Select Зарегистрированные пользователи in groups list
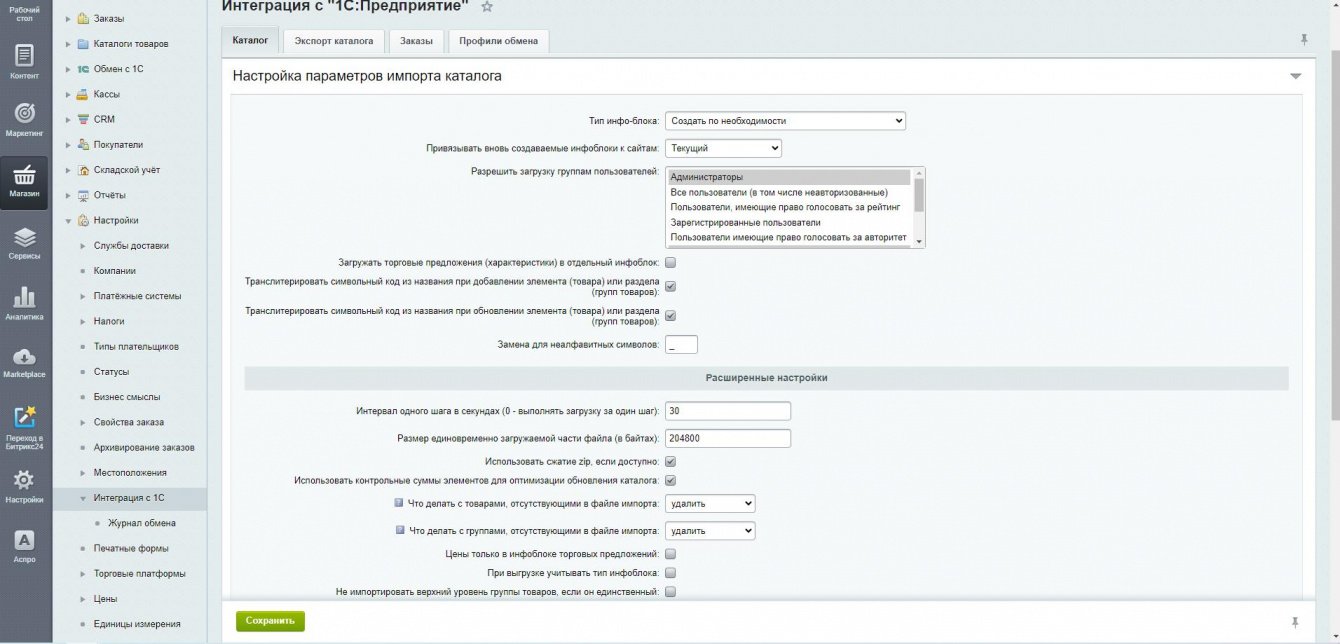 click(x=790, y=222)
